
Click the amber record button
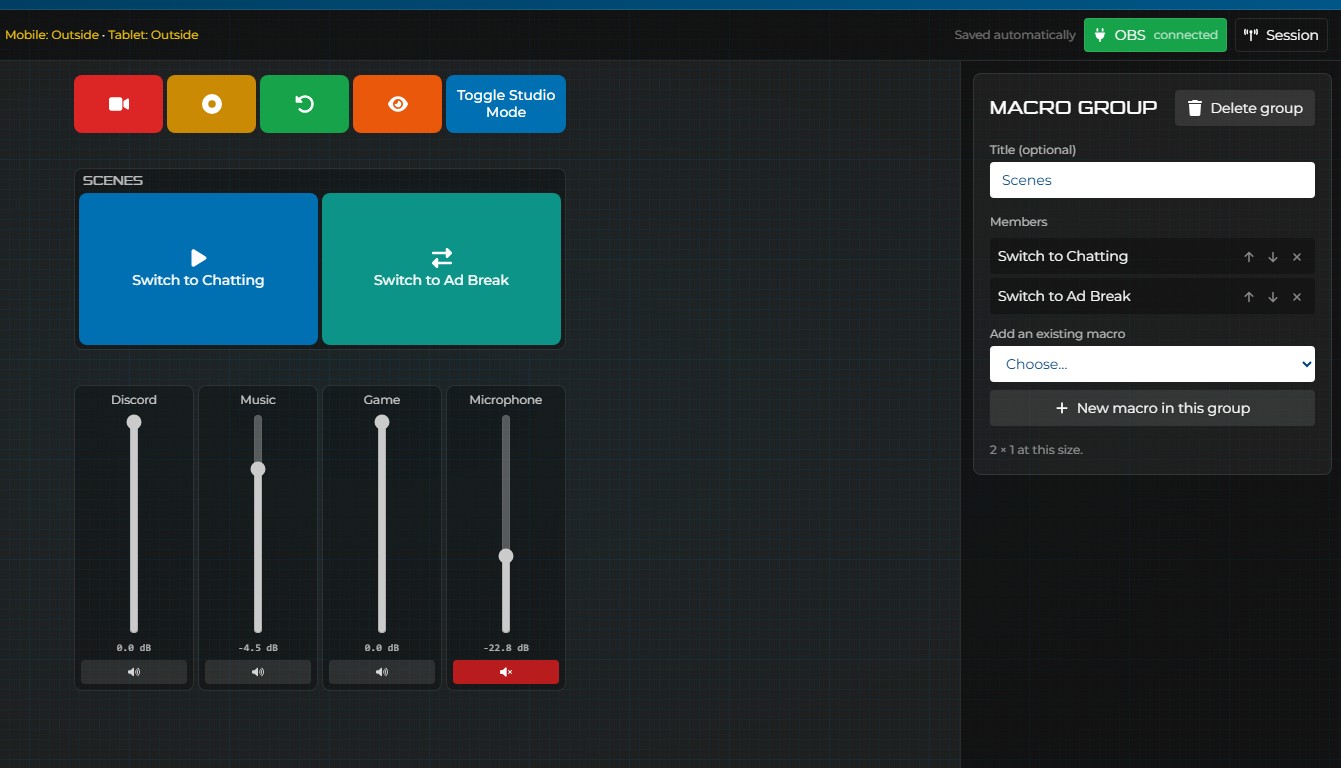[211, 104]
